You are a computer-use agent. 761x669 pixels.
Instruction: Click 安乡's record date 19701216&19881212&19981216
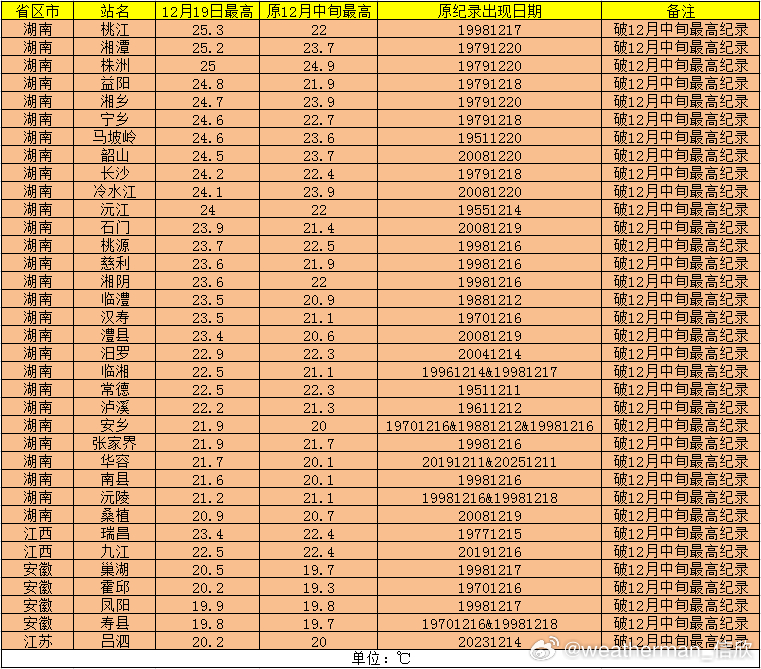pyautogui.click(x=490, y=426)
